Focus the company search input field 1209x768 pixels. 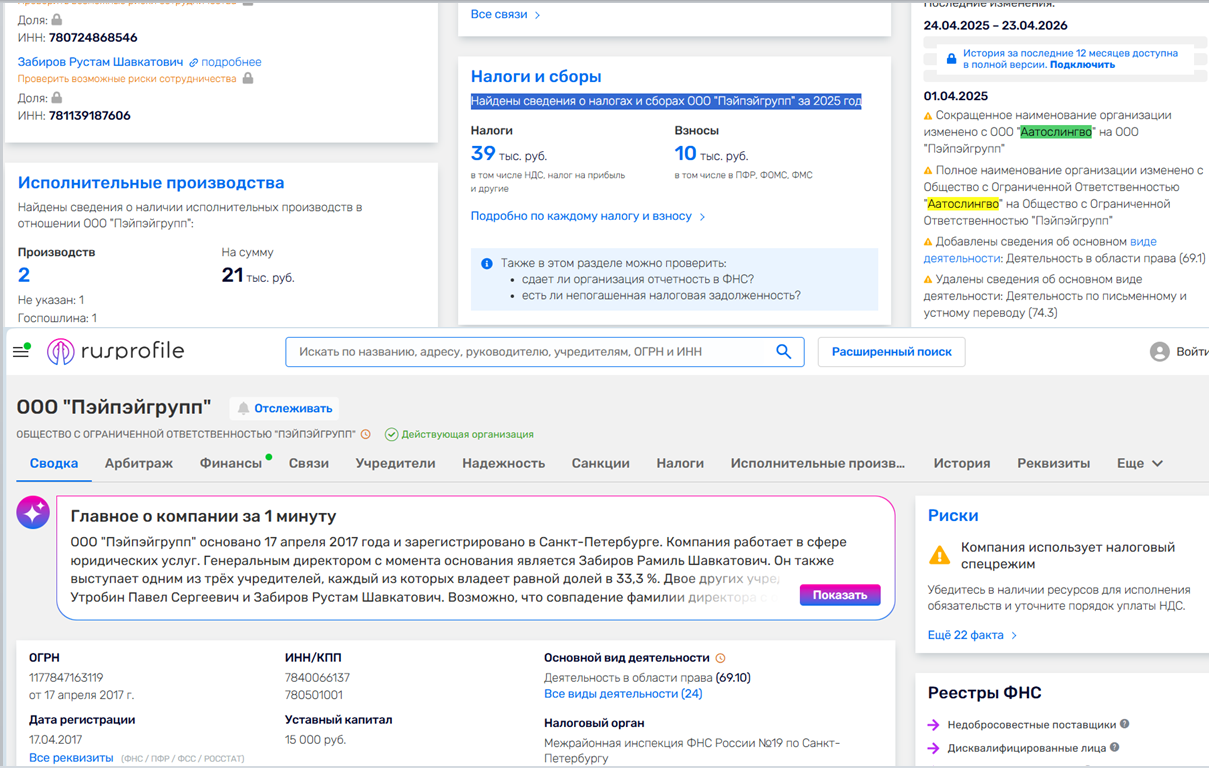(530, 352)
